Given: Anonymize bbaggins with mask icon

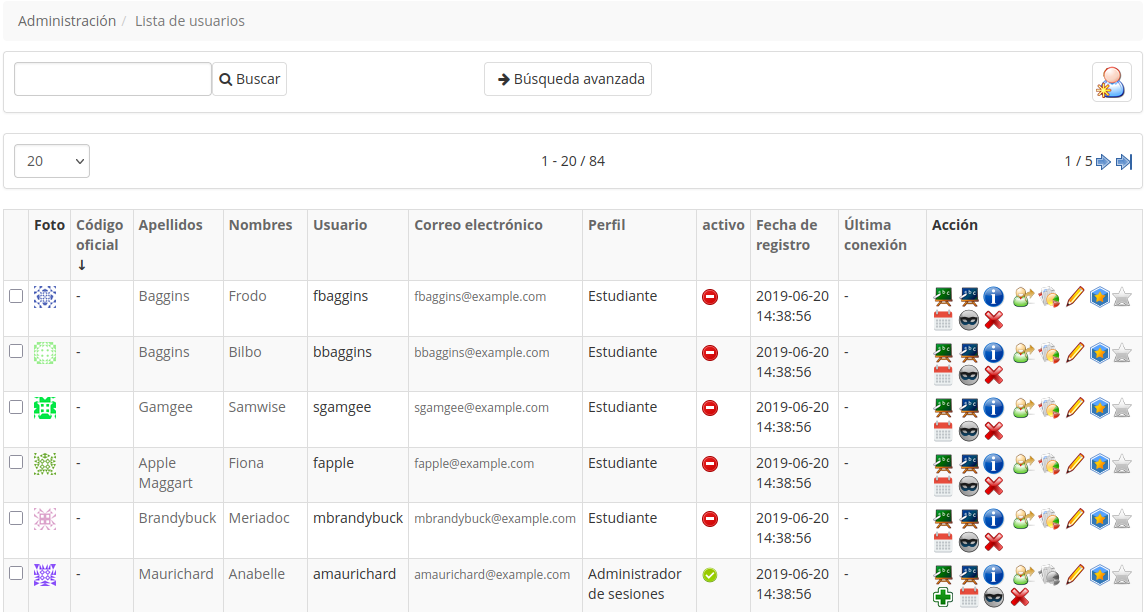Looking at the screenshot, I should 969,376.
